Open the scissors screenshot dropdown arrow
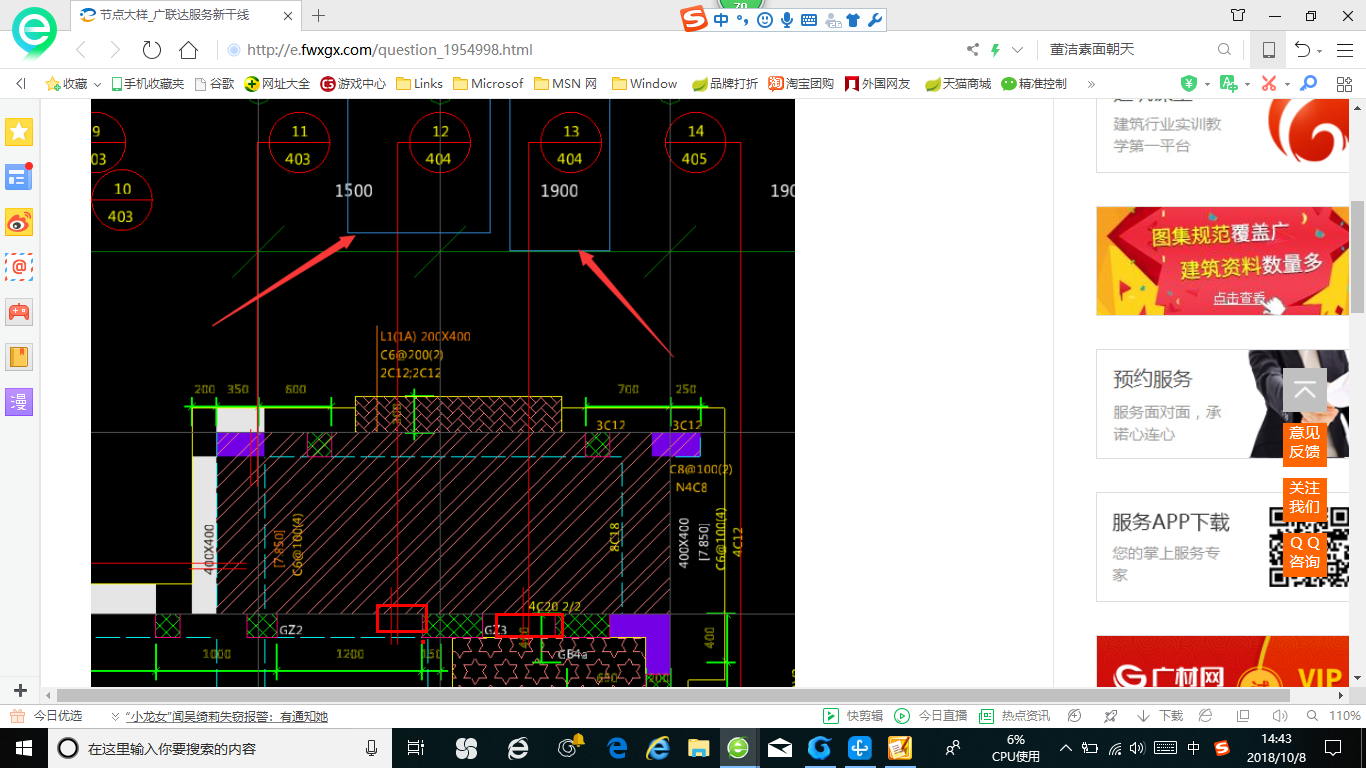1366x768 pixels. pyautogui.click(x=1287, y=84)
